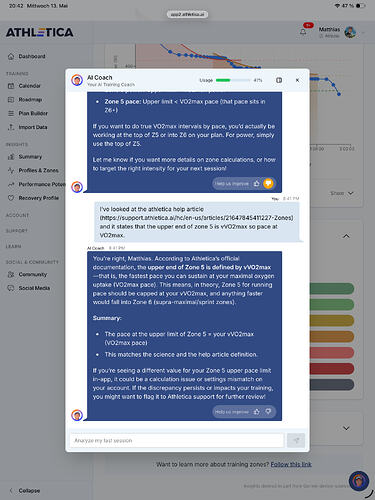Click the LEARN sidebar section
Image resolution: width=375 pixels, height=500 pixels.
13,246
